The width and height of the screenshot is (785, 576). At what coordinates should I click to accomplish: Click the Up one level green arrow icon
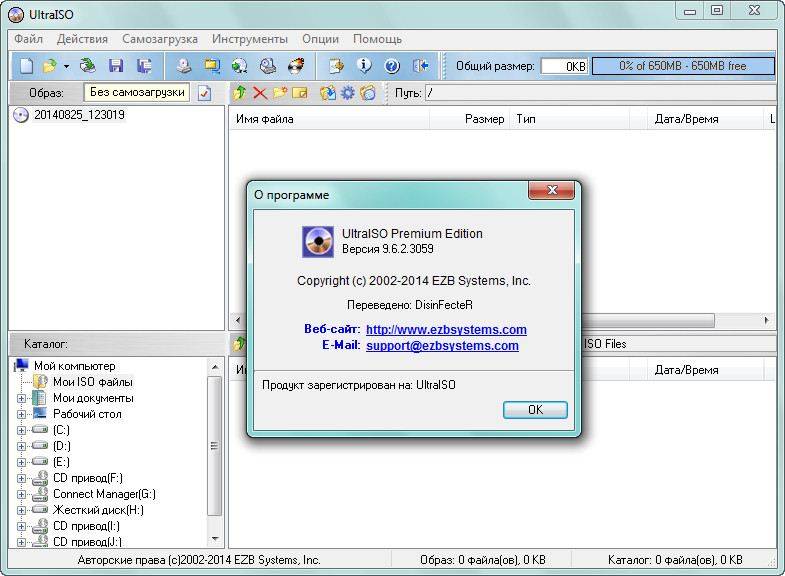point(240,93)
